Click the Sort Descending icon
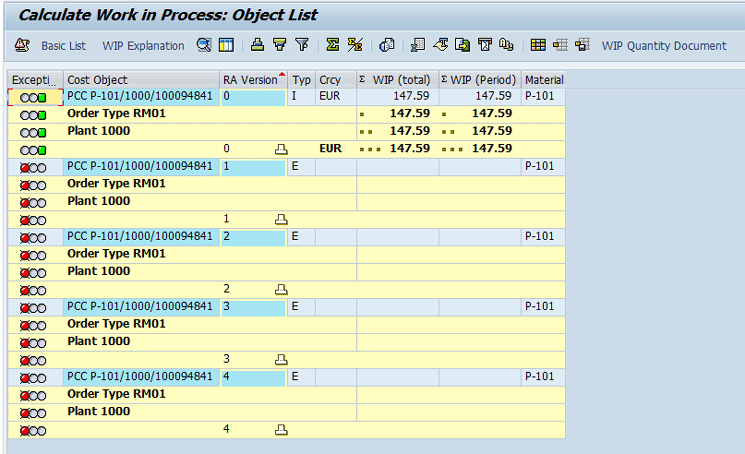745x454 pixels. point(279,45)
